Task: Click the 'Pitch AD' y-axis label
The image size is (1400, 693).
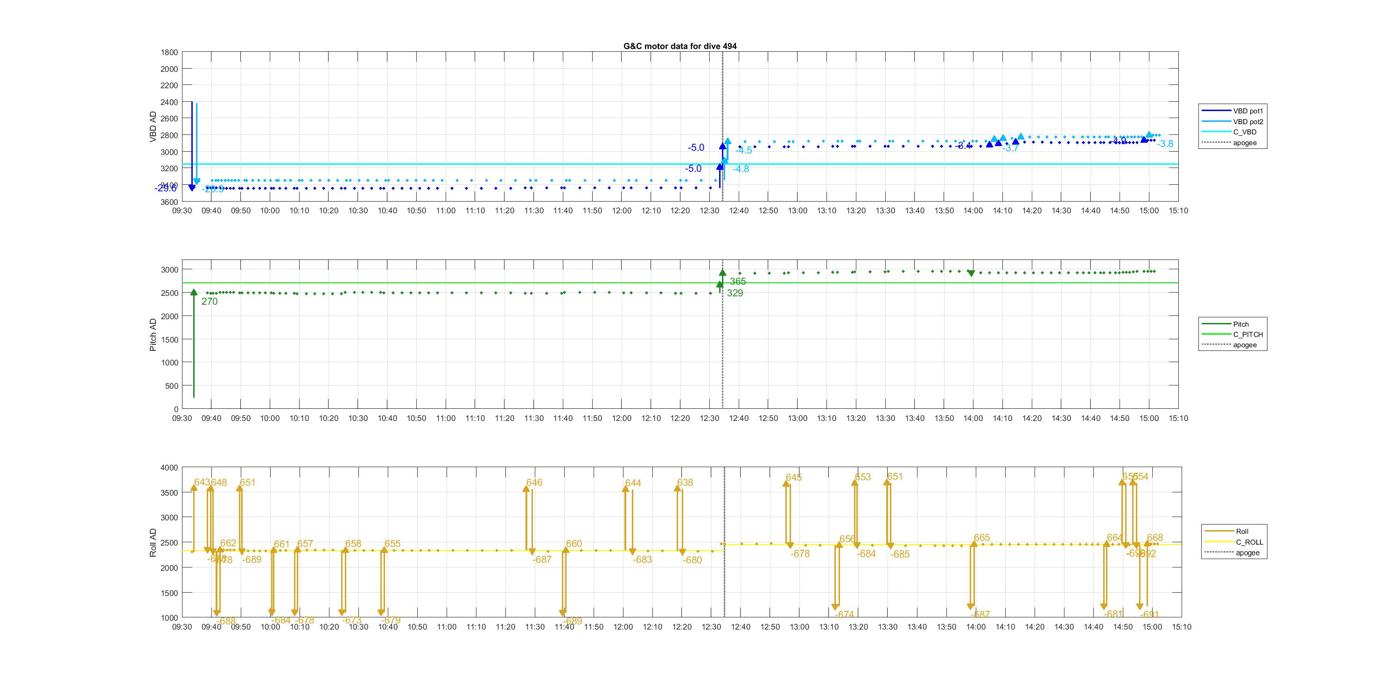Action: 154,334
